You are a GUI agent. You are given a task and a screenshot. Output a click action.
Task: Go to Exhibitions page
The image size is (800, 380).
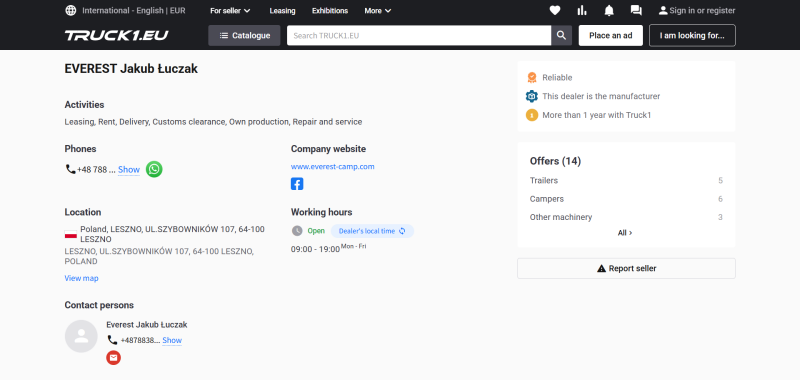point(330,11)
